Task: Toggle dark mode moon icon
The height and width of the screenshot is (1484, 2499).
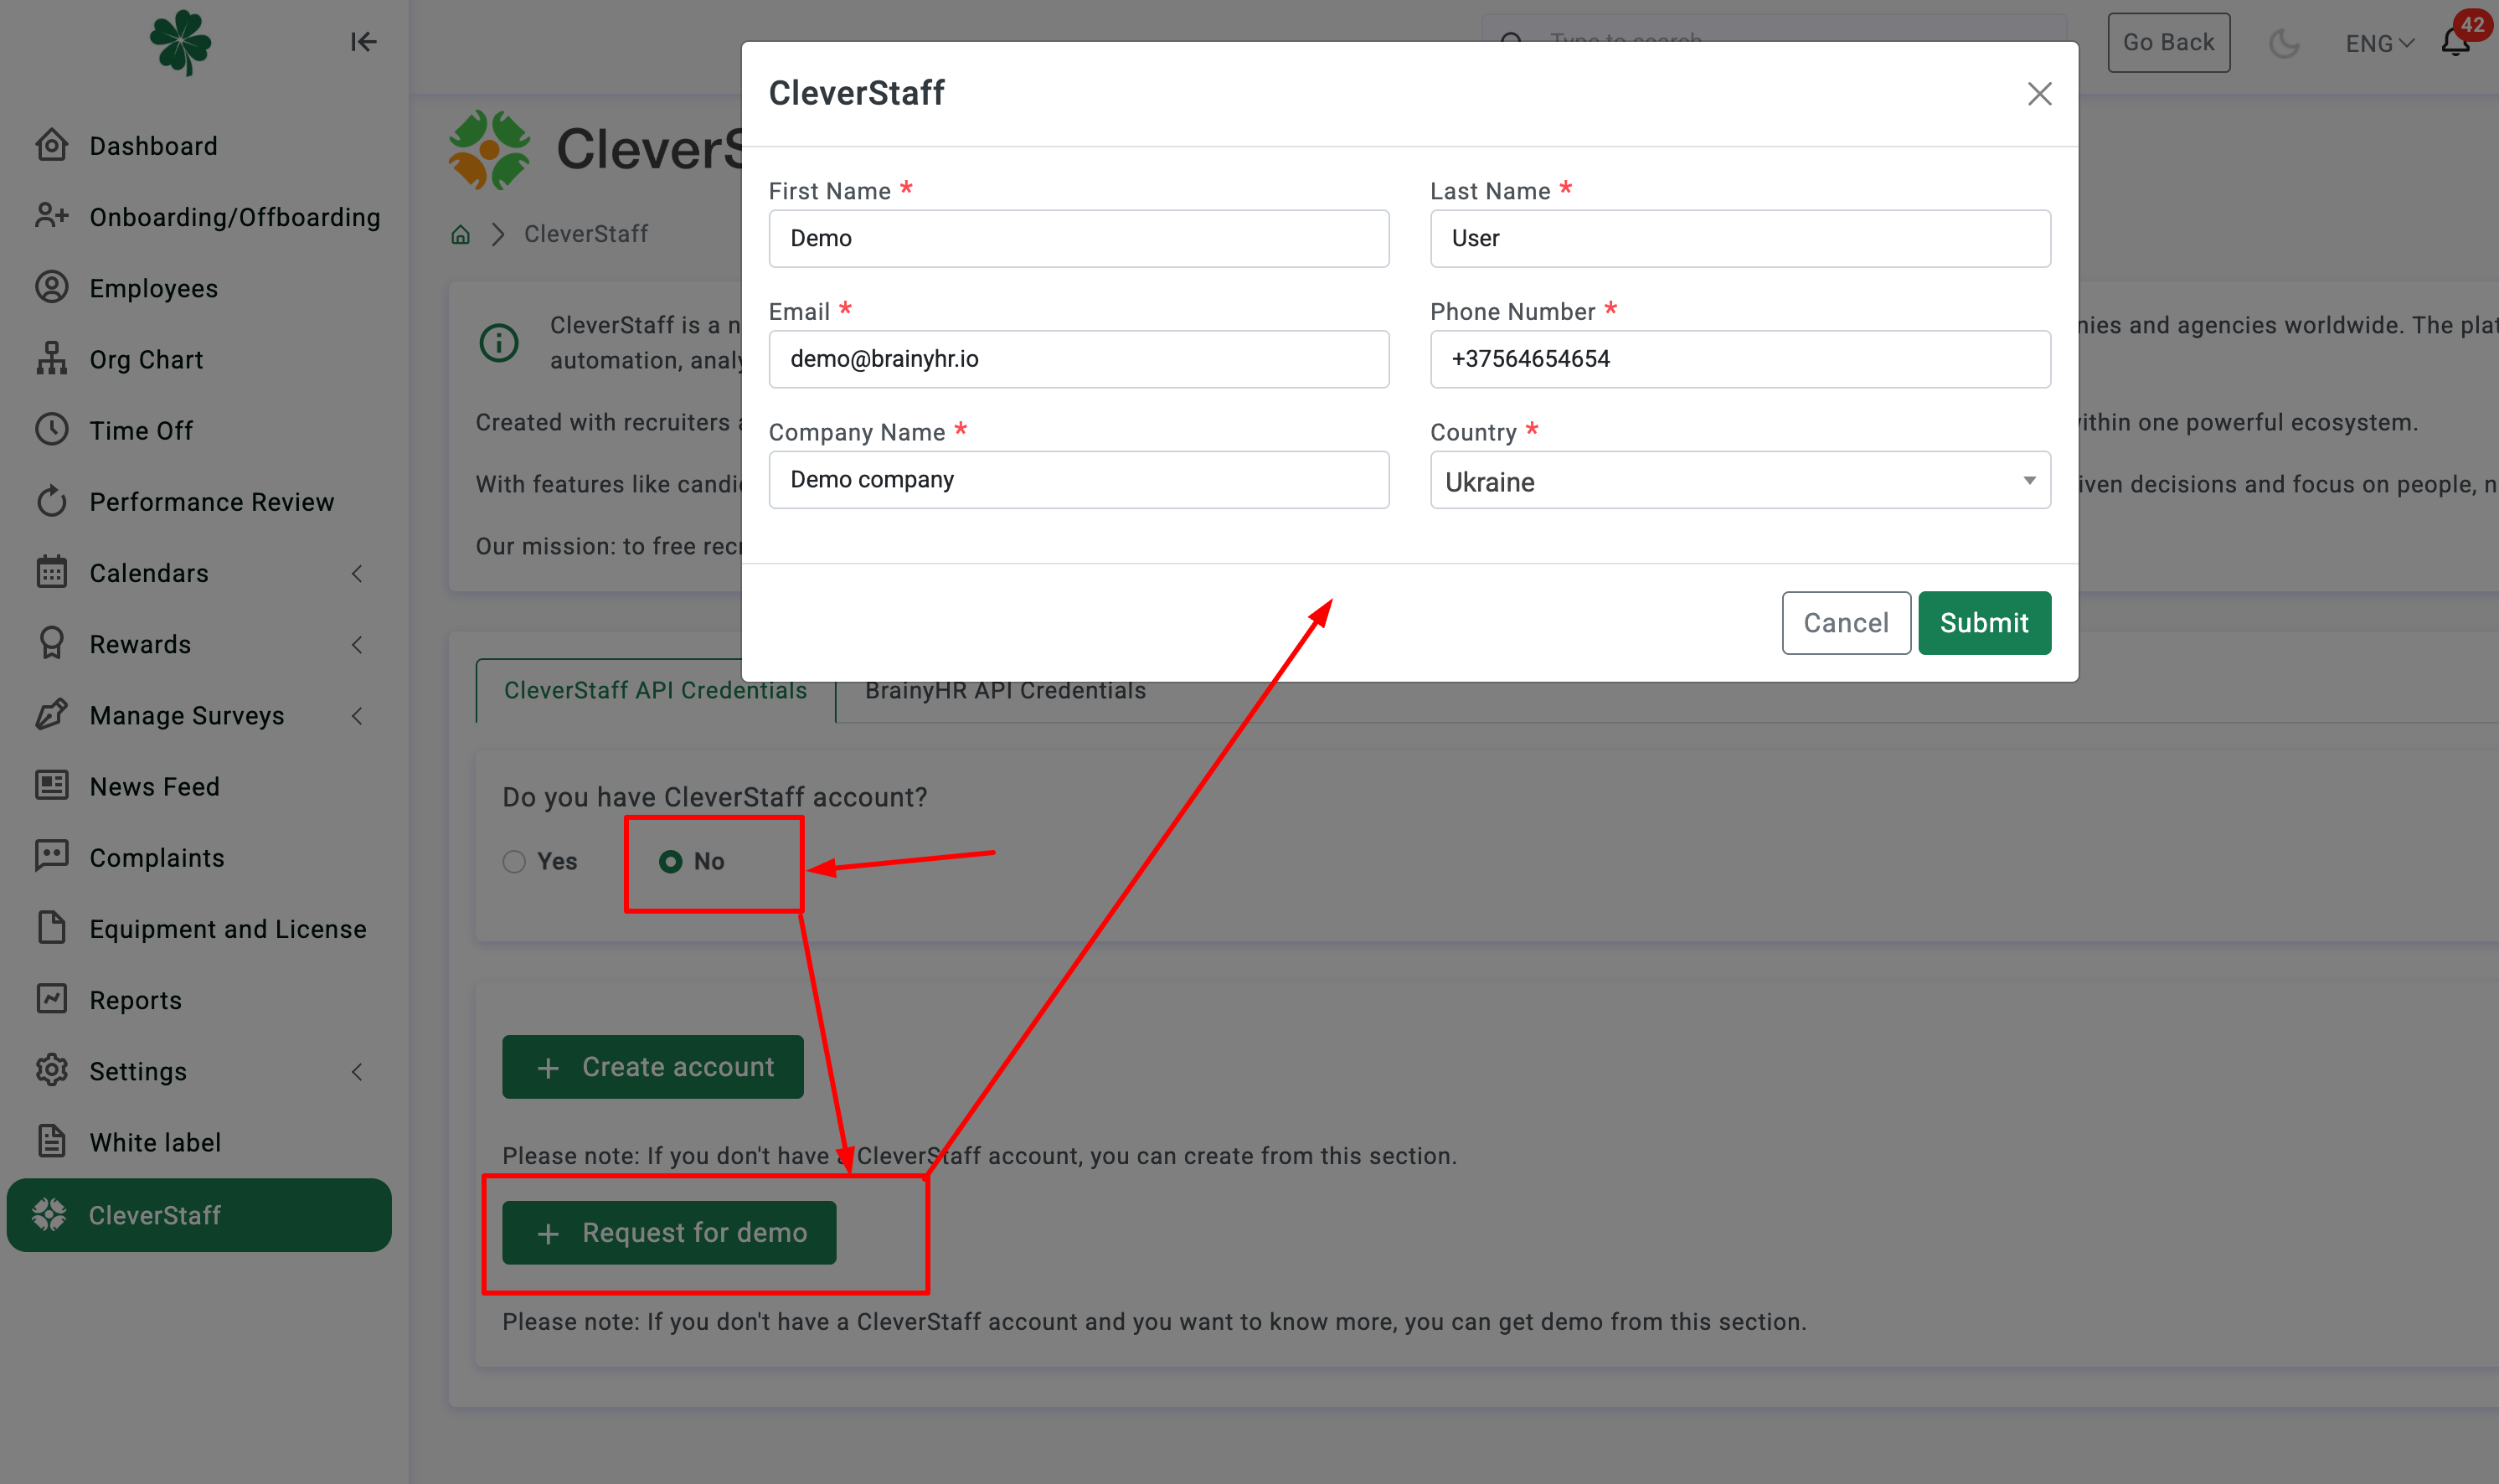Action: coord(2283,43)
